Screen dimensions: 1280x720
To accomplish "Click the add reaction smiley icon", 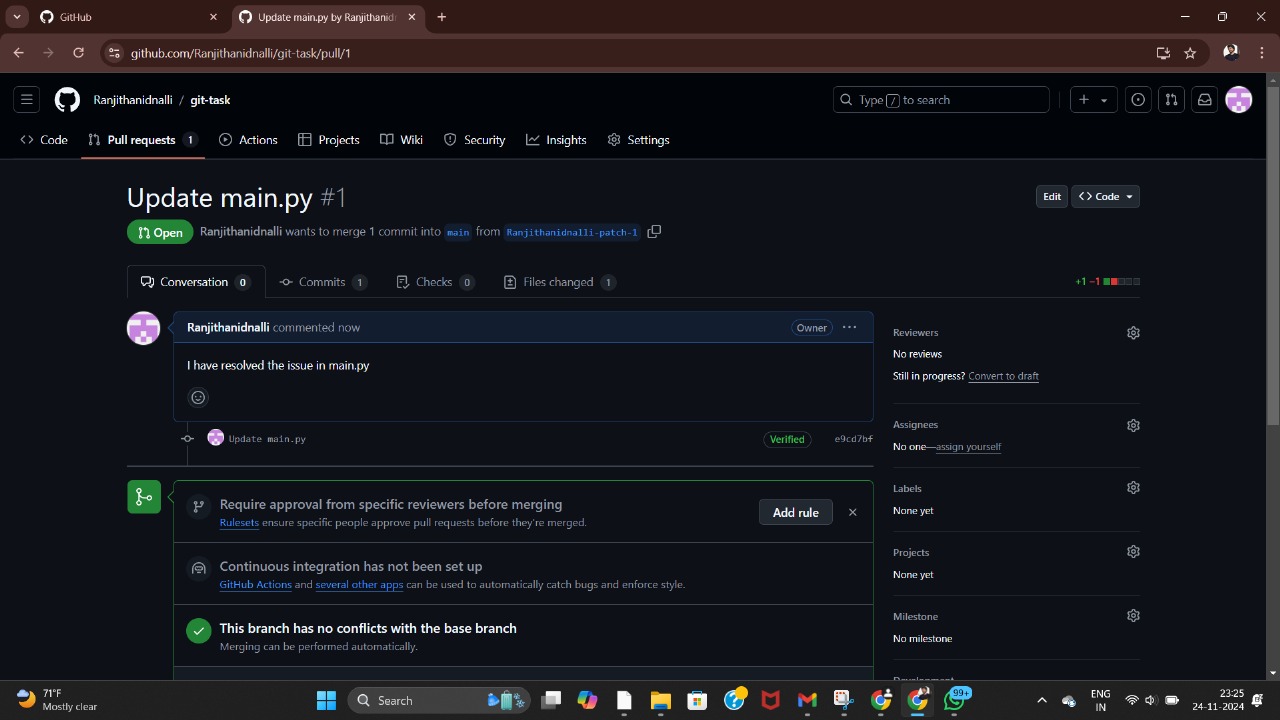I will [198, 398].
